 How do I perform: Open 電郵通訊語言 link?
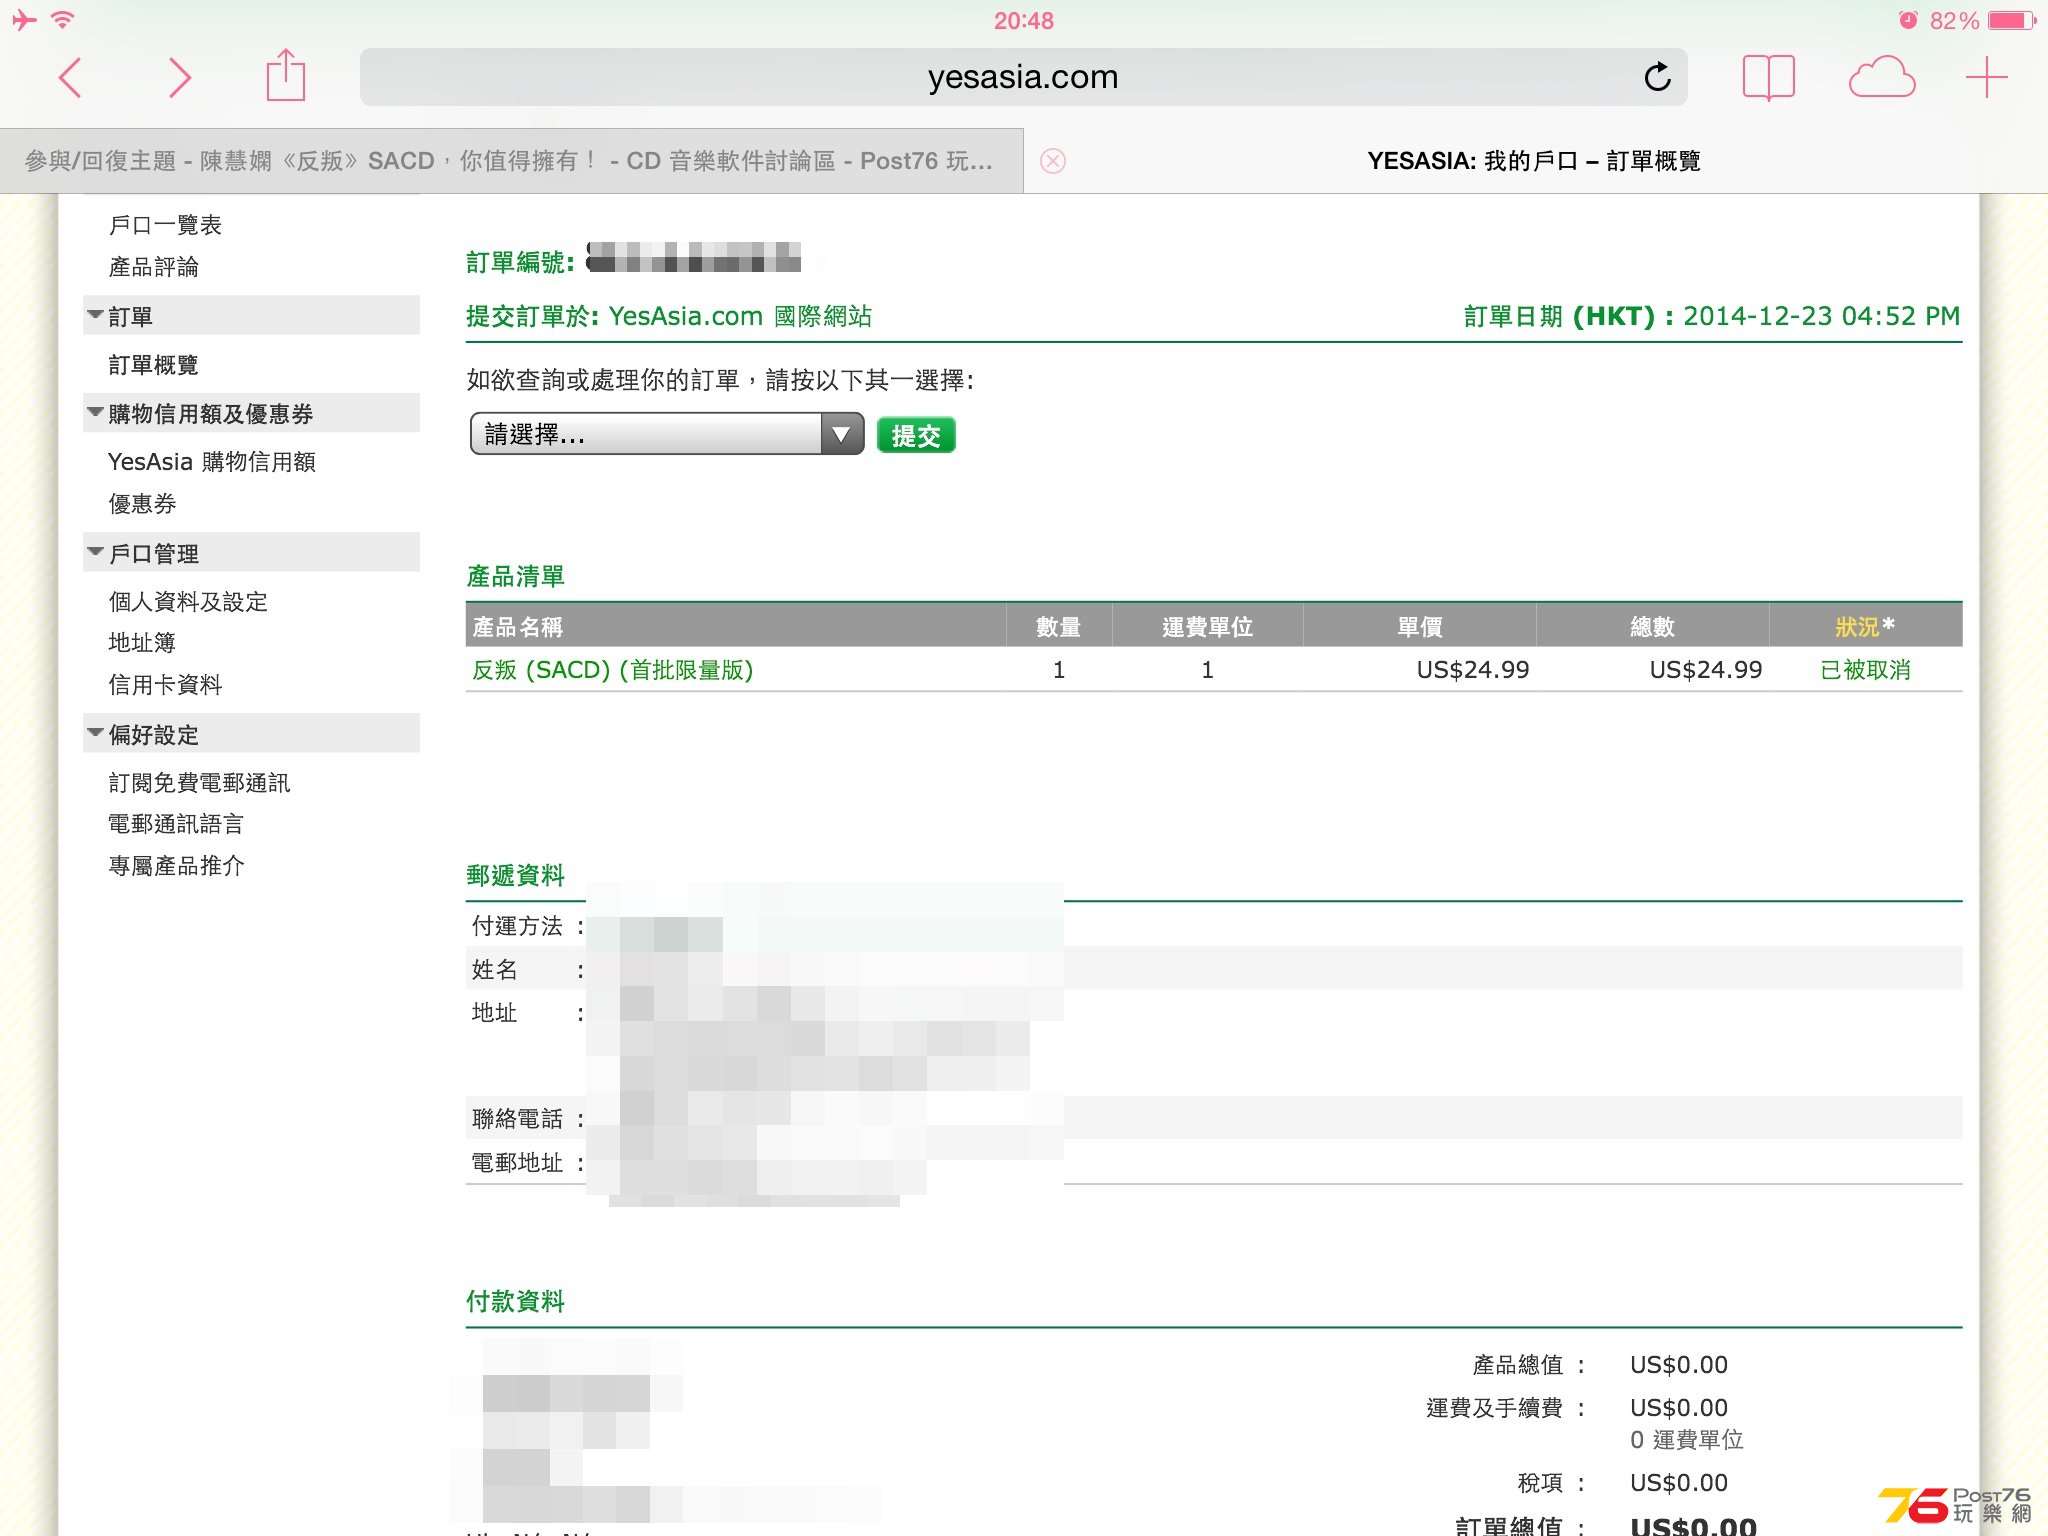176,824
